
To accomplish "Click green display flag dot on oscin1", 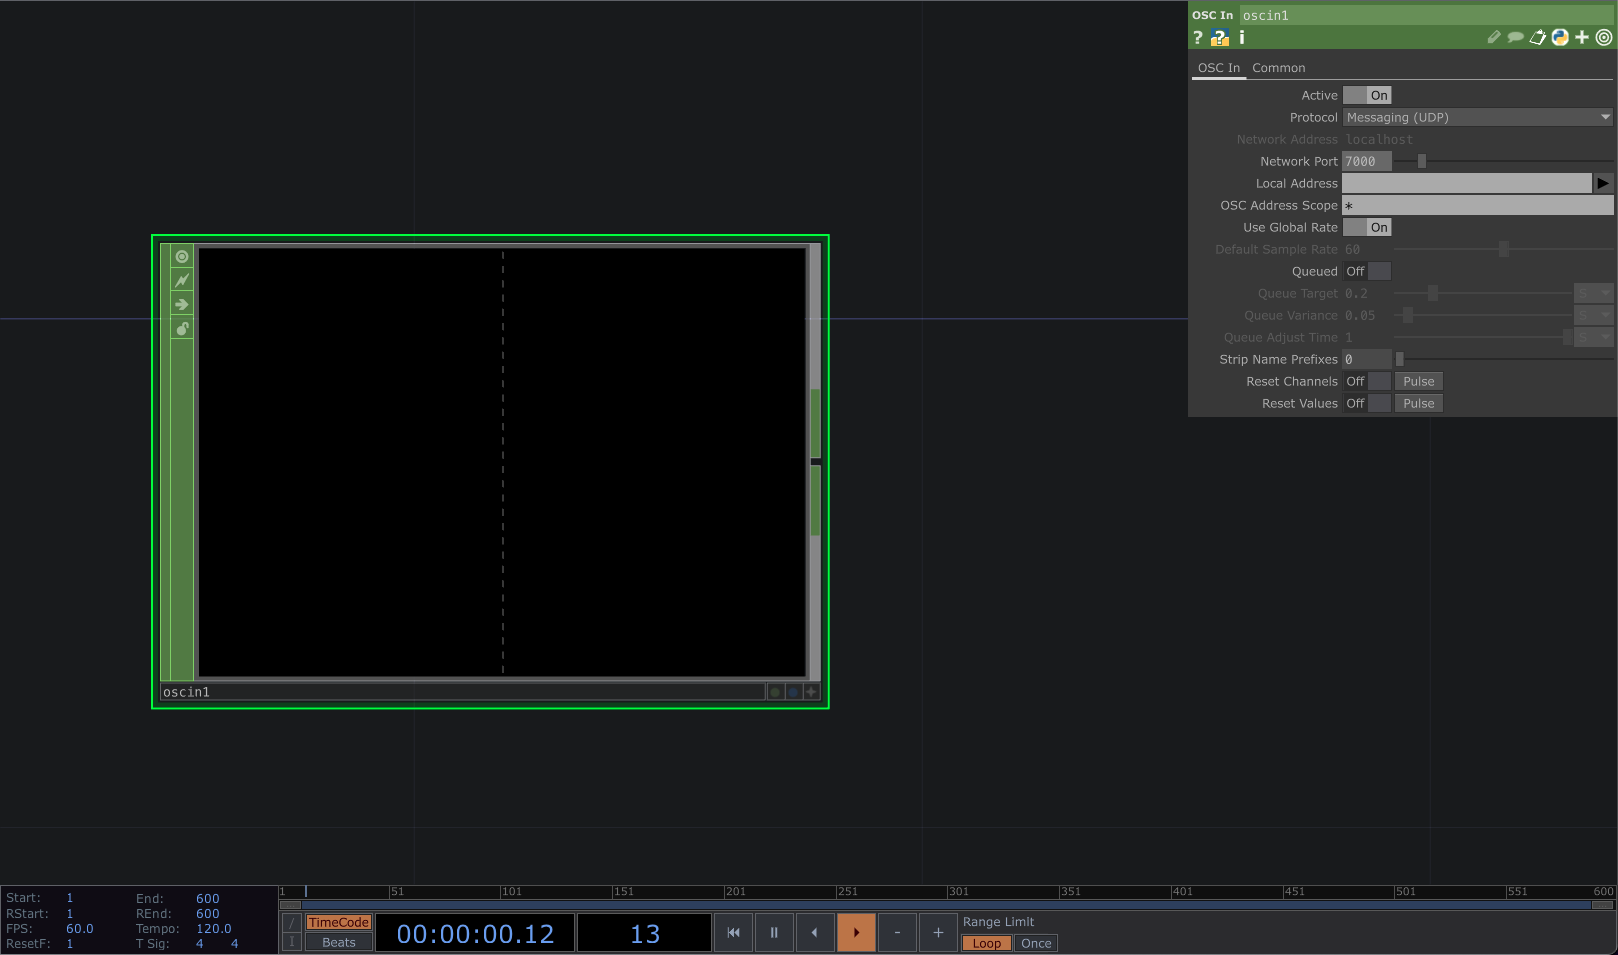I will [x=775, y=692].
